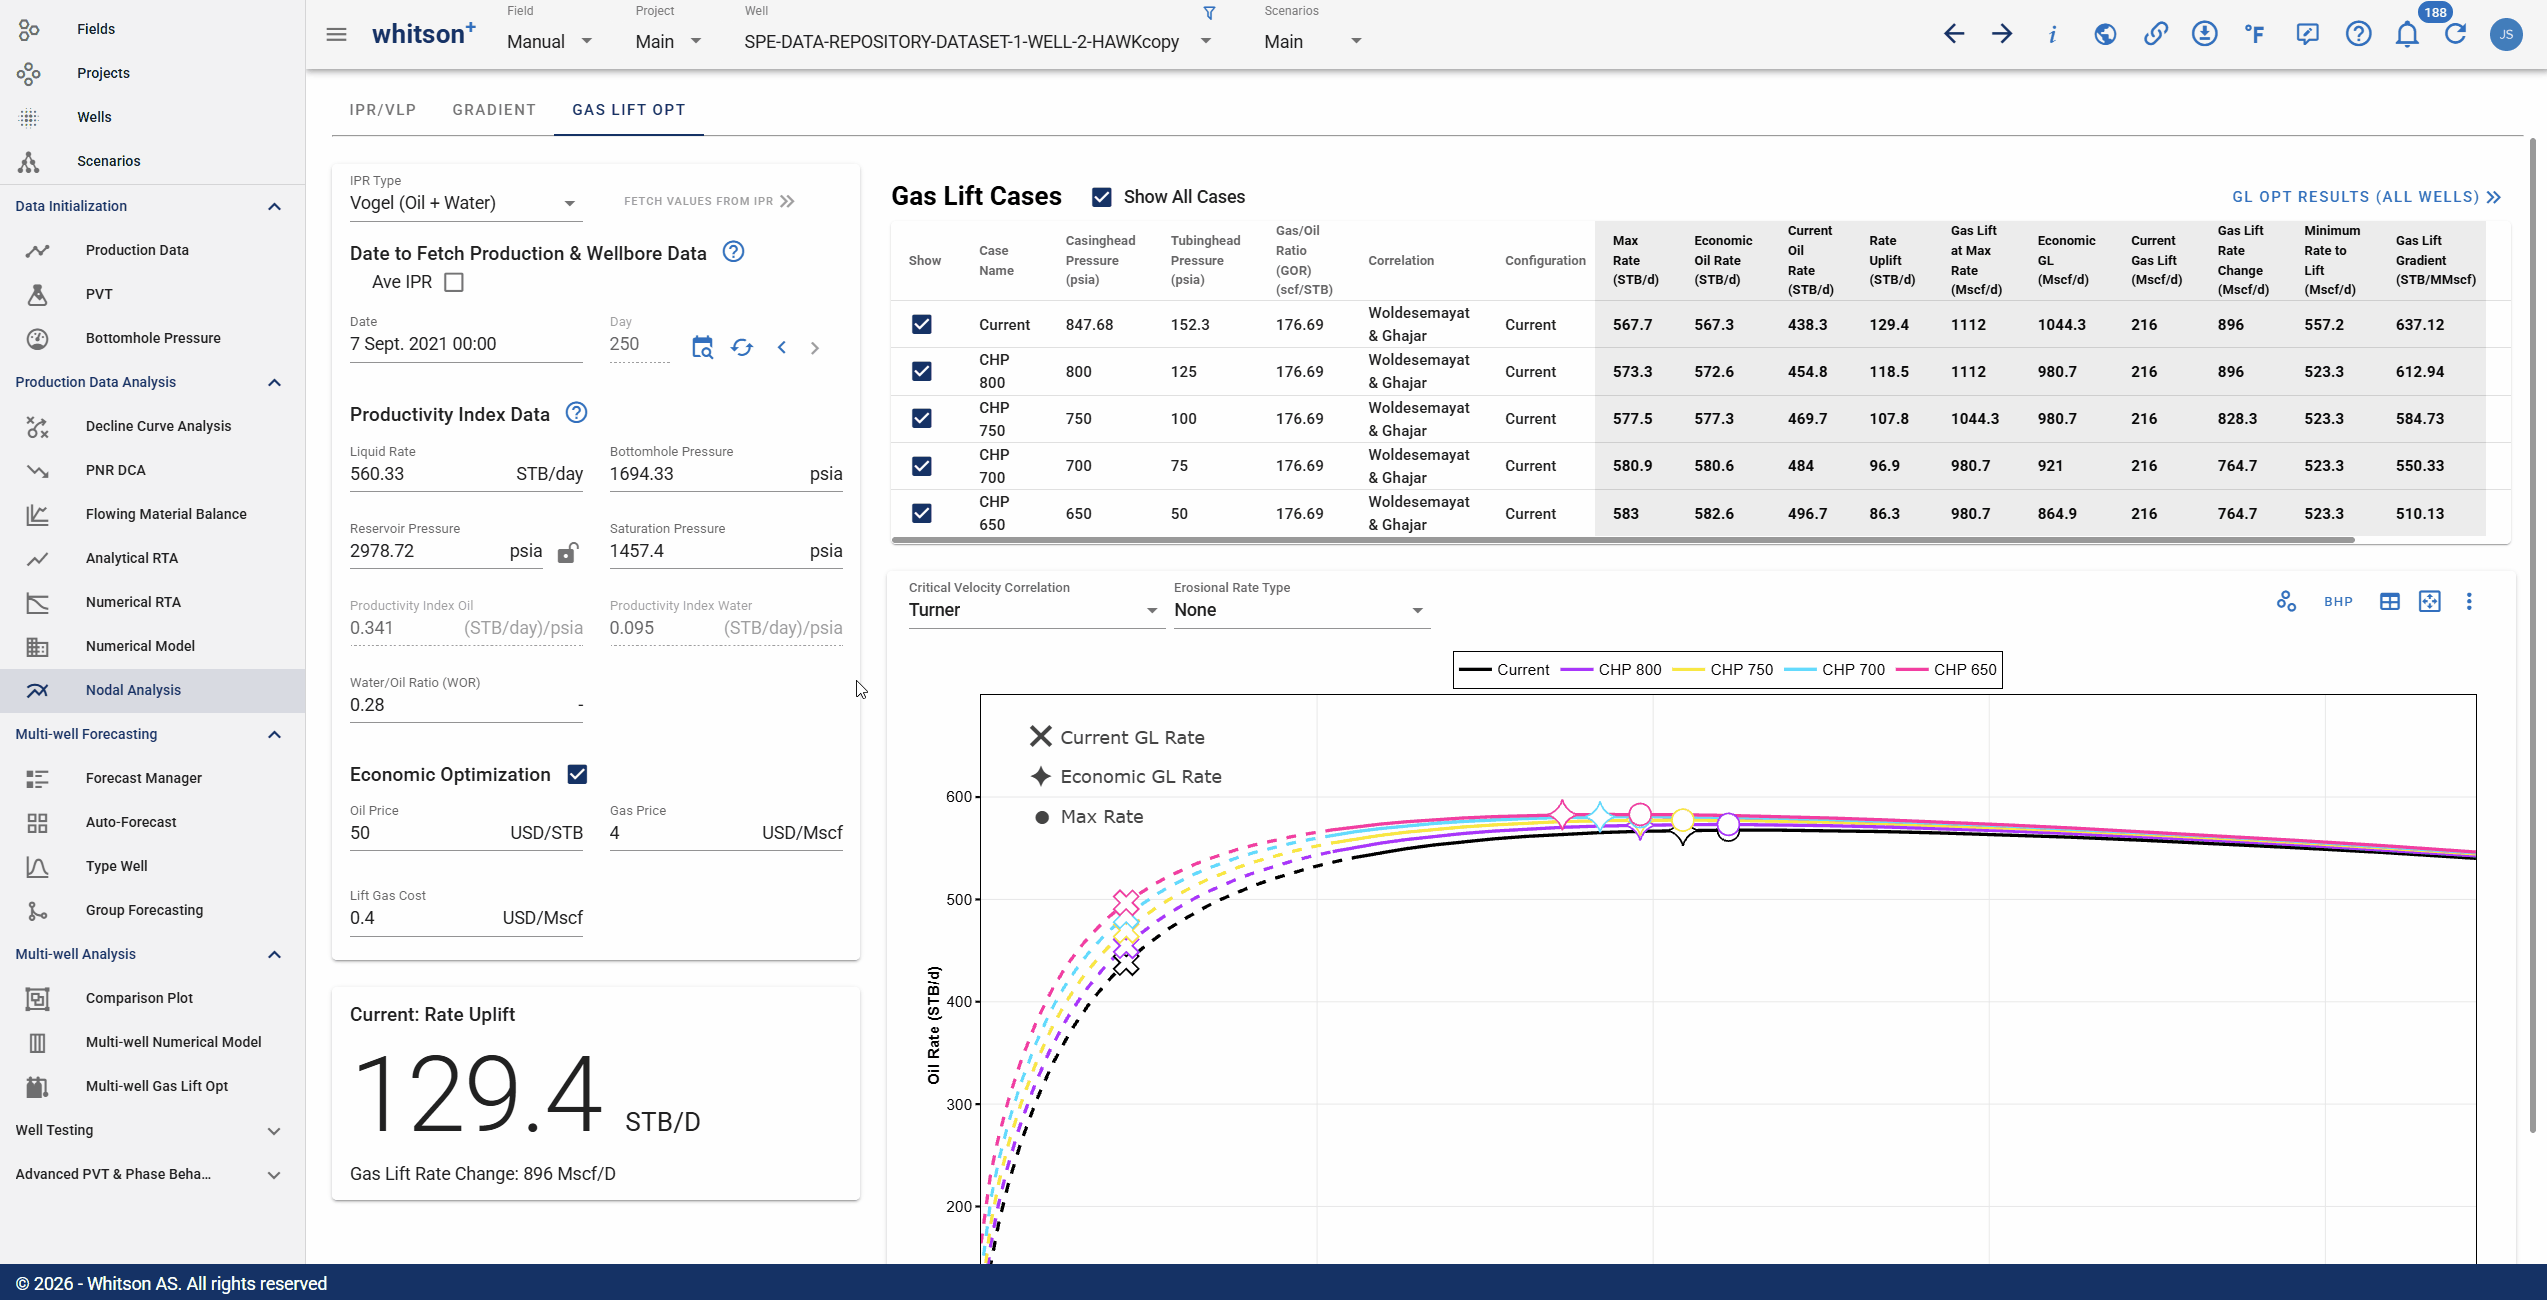Click the sync icon next to Day
This screenshot has height=1300, width=2547.
tap(741, 347)
